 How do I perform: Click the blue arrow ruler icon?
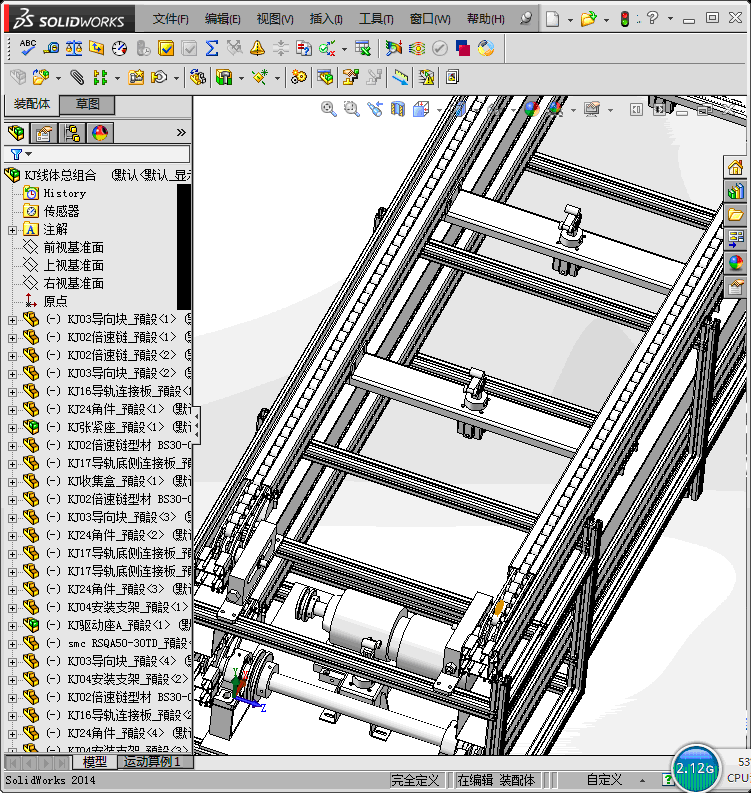point(400,77)
